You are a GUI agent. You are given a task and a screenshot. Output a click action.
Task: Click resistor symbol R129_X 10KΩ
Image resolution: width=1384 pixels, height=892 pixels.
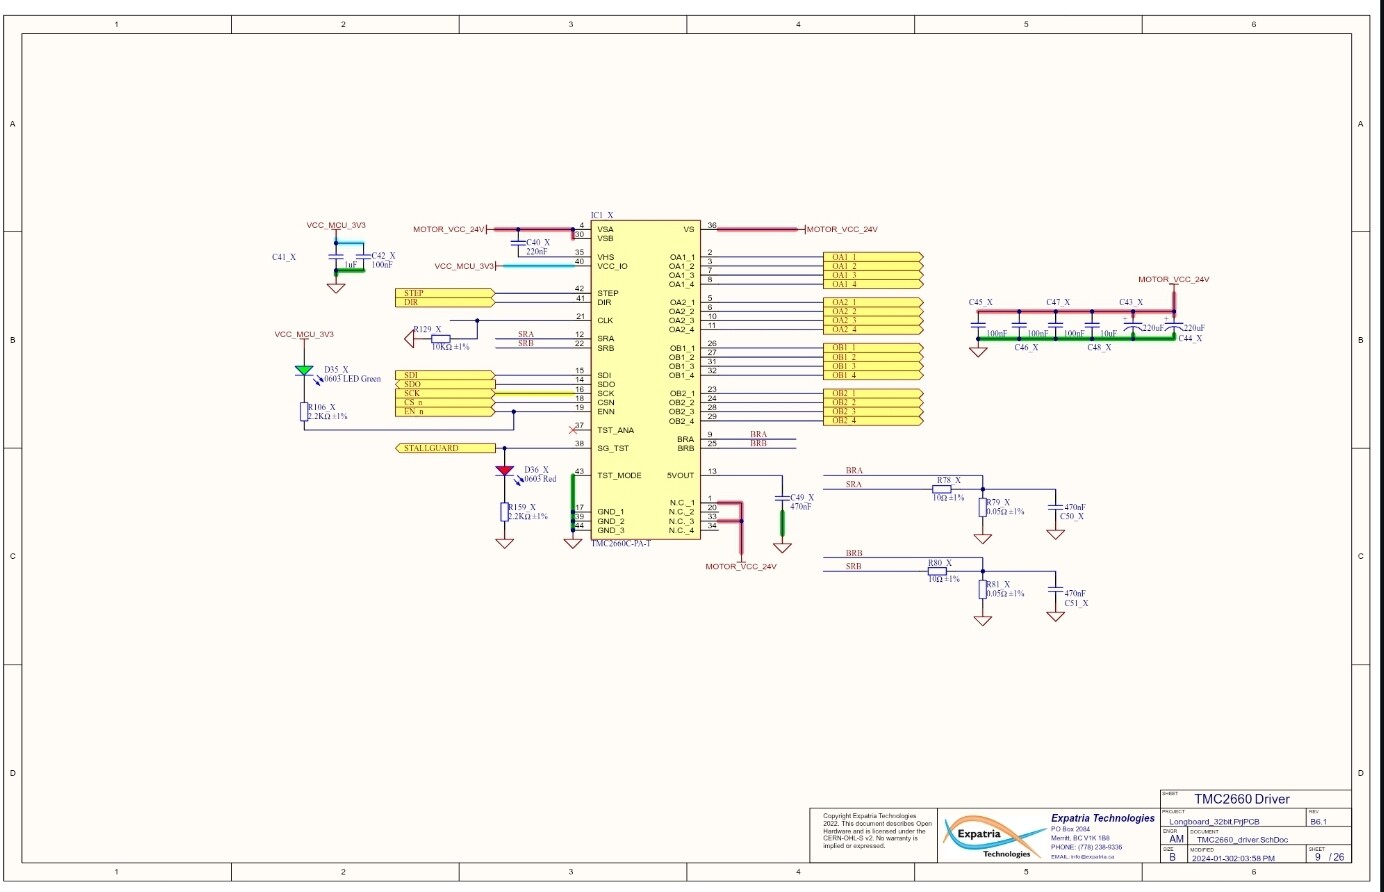[x=440, y=339]
